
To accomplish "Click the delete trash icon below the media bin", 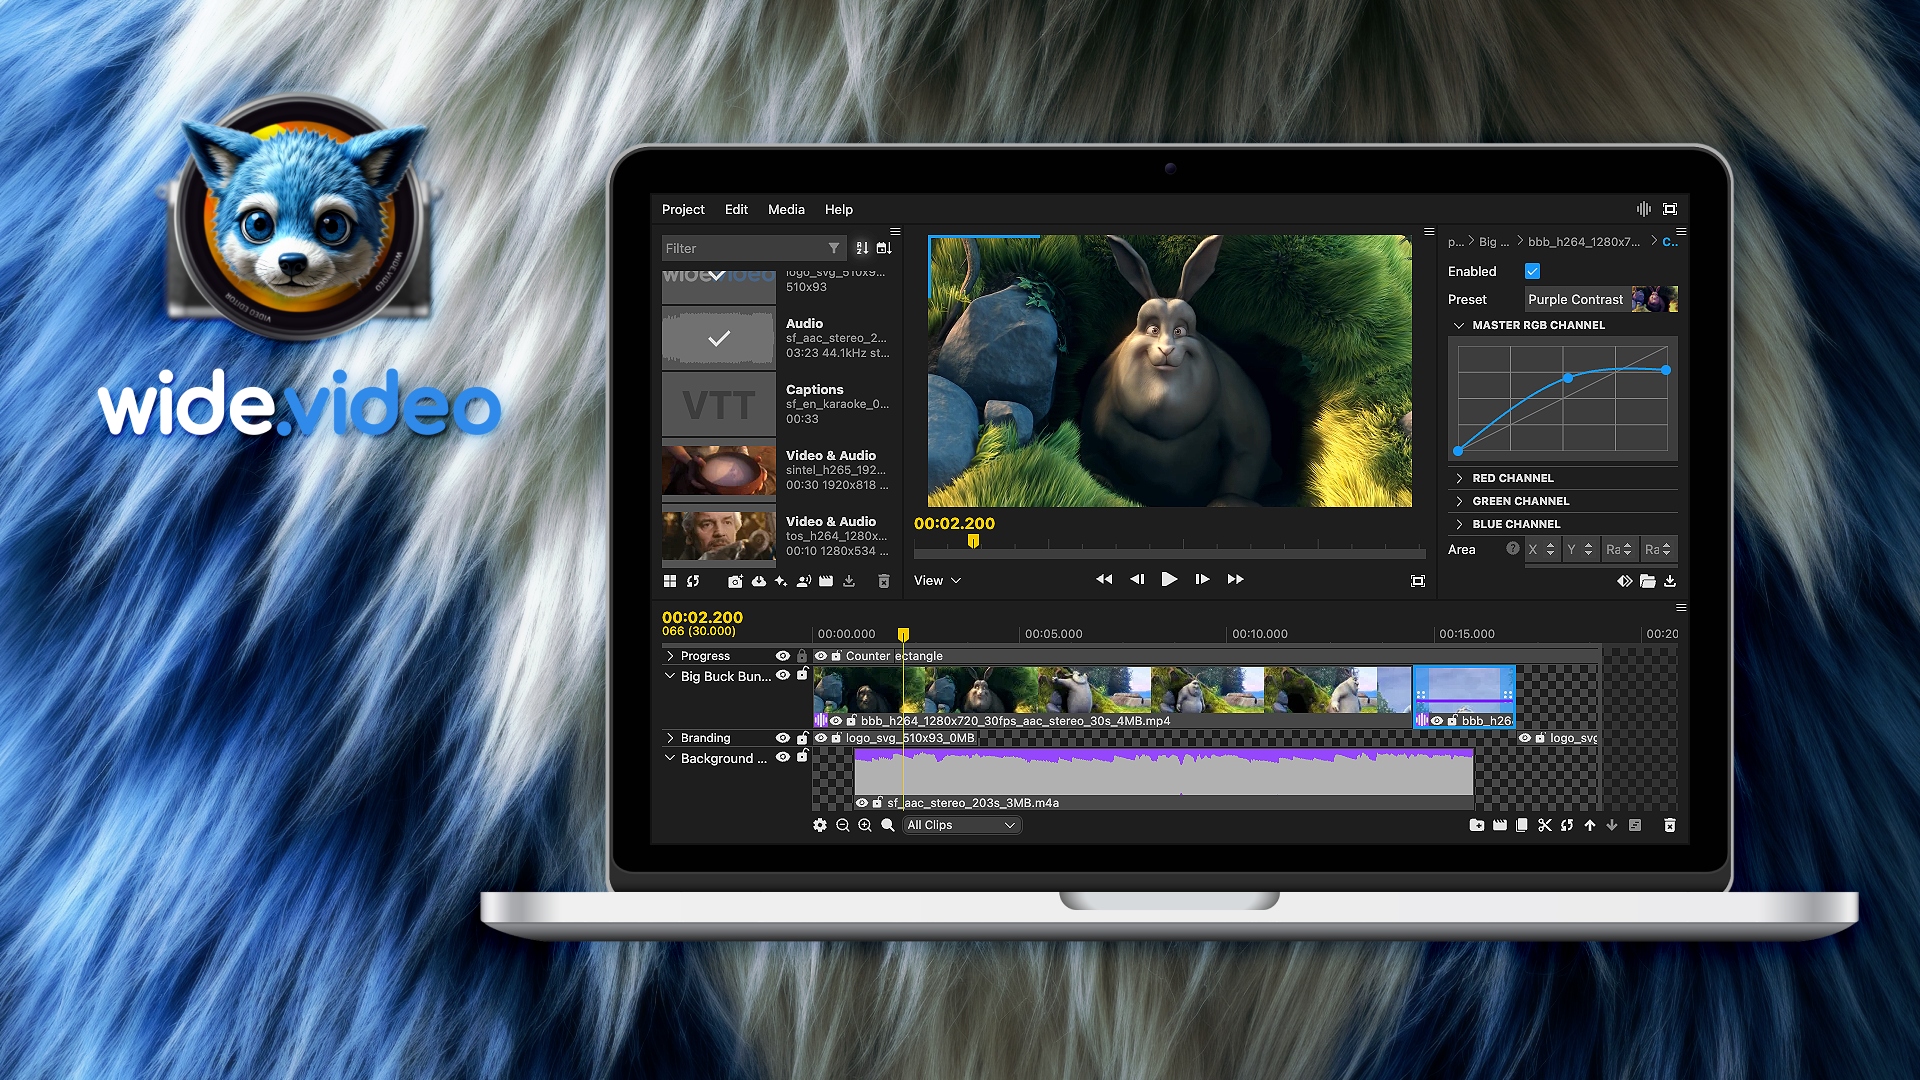I will tap(884, 580).
